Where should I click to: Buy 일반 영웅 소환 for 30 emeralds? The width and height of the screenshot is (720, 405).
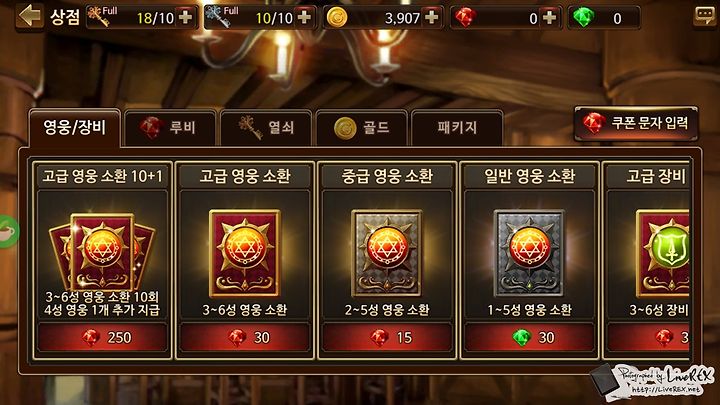point(529,338)
